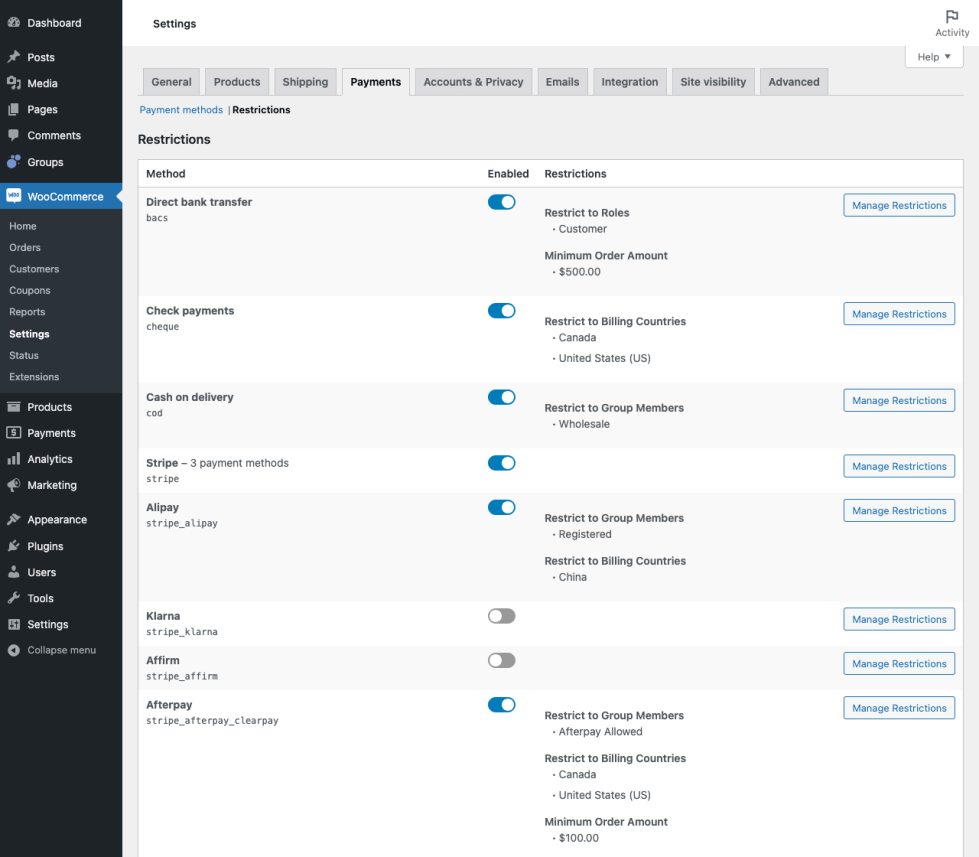
Task: Click the Groups icon in sidebar
Action: 14,162
